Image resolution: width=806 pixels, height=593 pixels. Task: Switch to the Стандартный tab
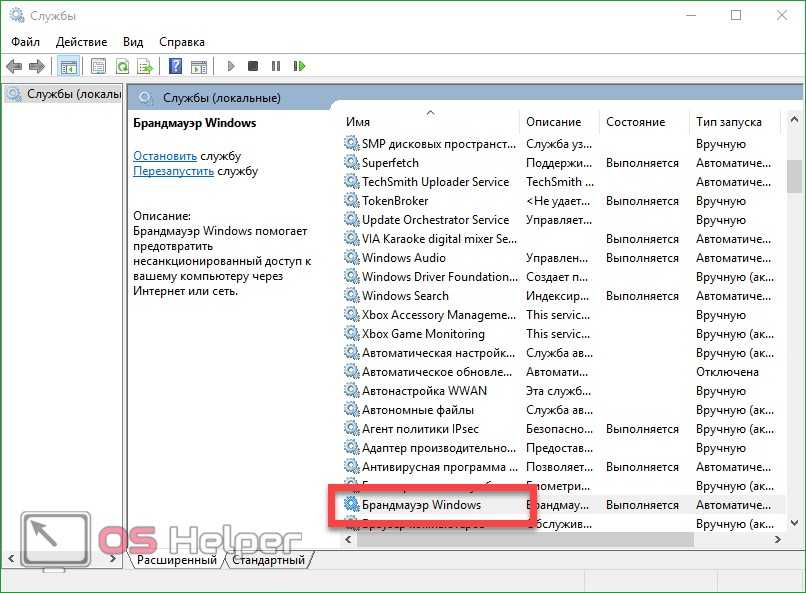click(x=268, y=560)
